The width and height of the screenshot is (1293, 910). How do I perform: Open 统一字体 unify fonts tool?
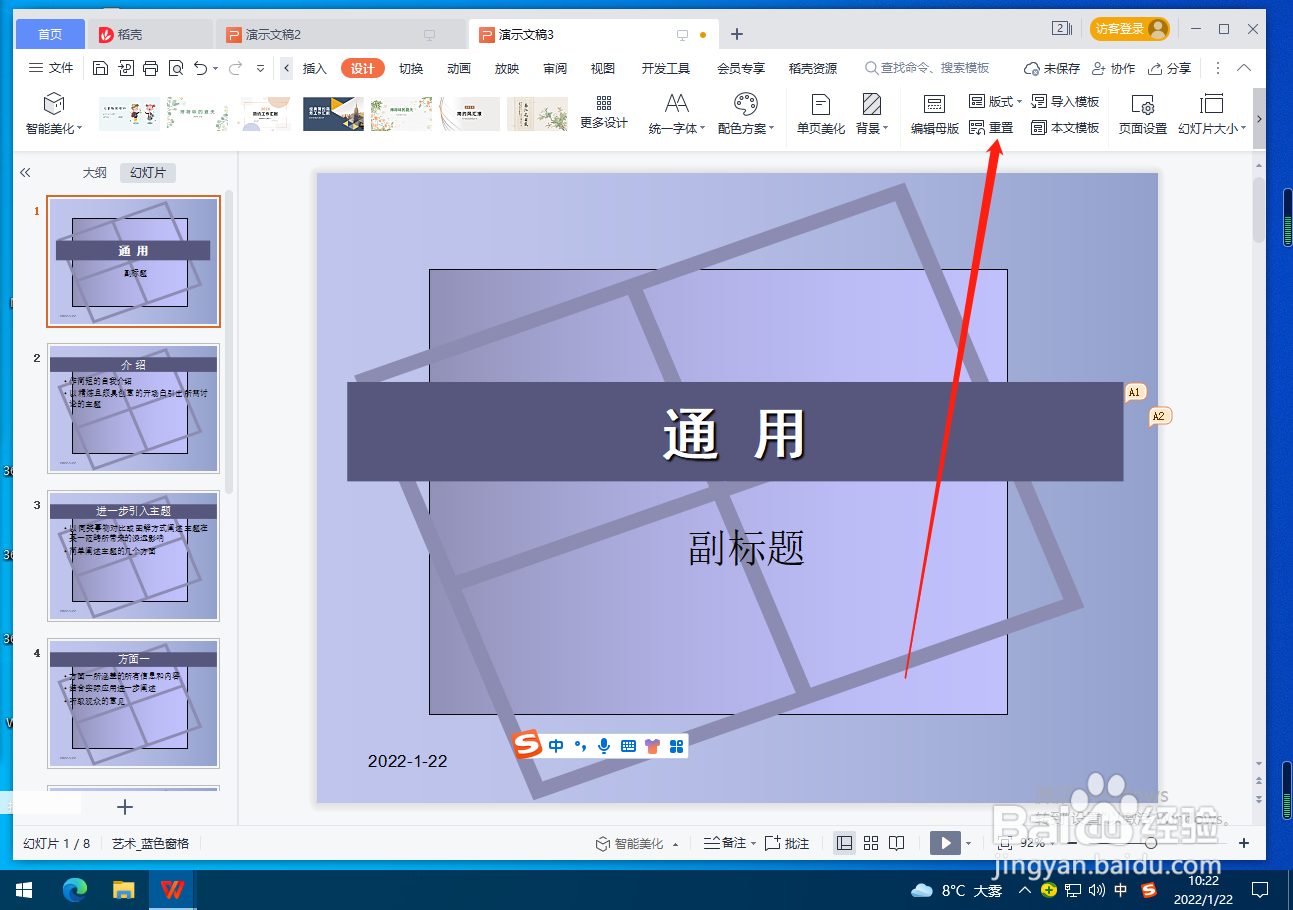677,114
